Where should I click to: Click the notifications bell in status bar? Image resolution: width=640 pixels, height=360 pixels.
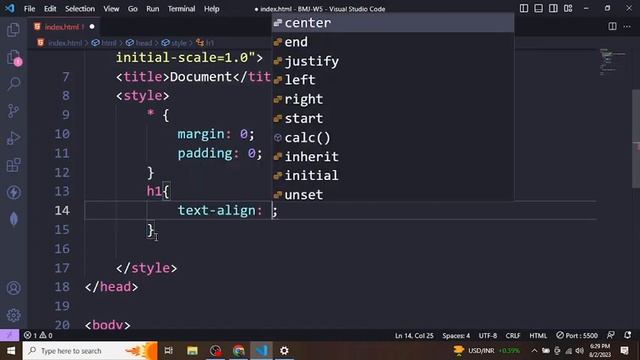[627, 335]
